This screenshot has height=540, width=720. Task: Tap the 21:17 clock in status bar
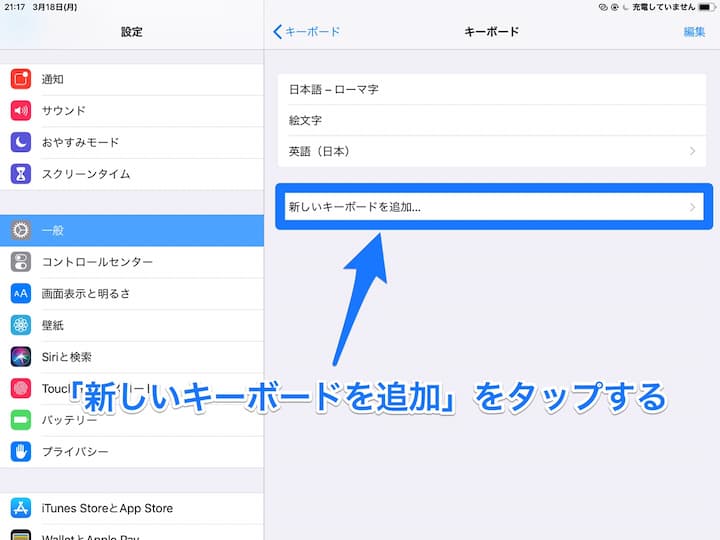pos(15,7)
